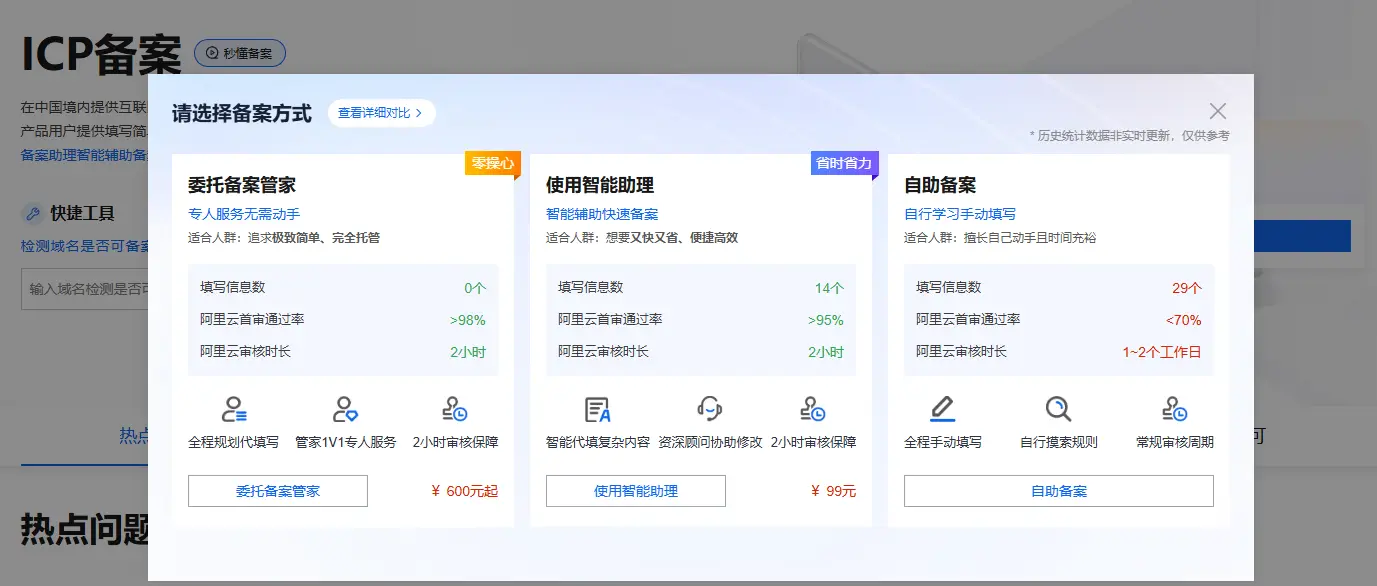Click the 省时省力 badge on 使用智能助理 card
Image resolution: width=1377 pixels, height=586 pixels.
click(844, 164)
